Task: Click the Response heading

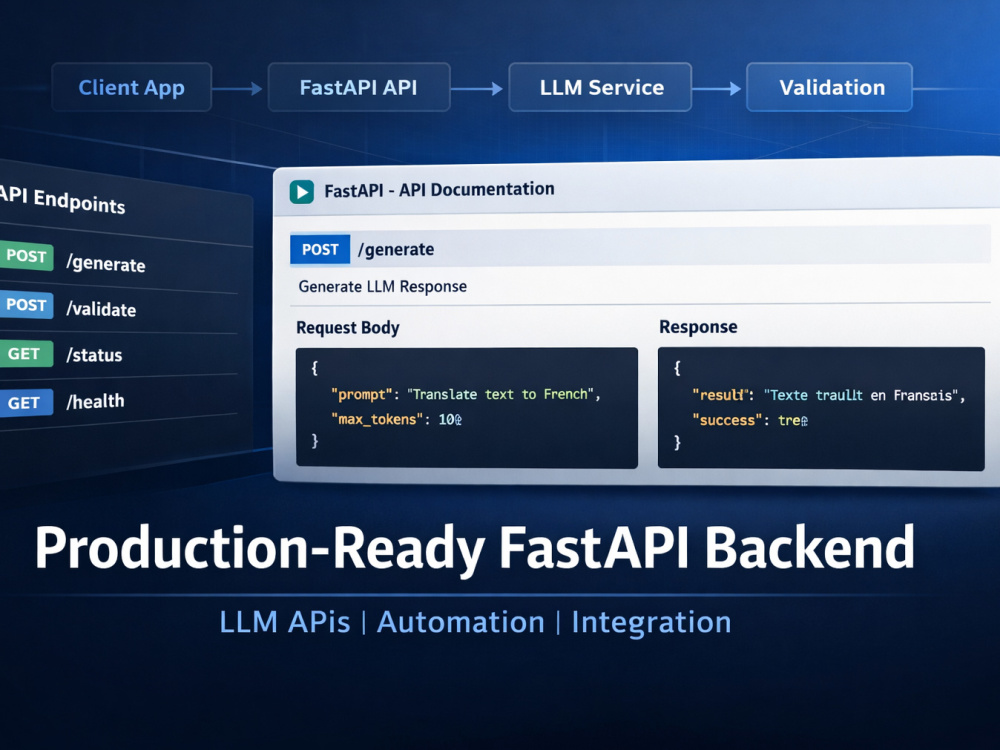Action: [698, 327]
